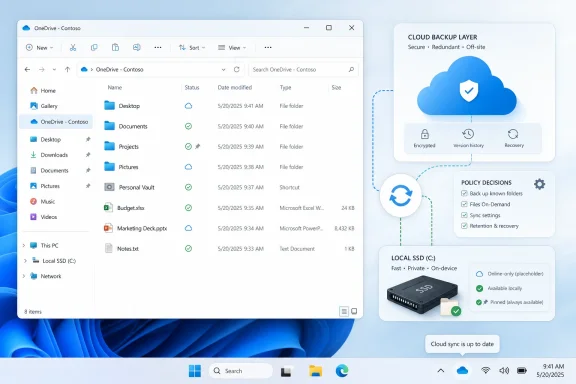This screenshot has width=576, height=384.
Task: Click the search magnifier icon in Explorer
Action: 351,69
